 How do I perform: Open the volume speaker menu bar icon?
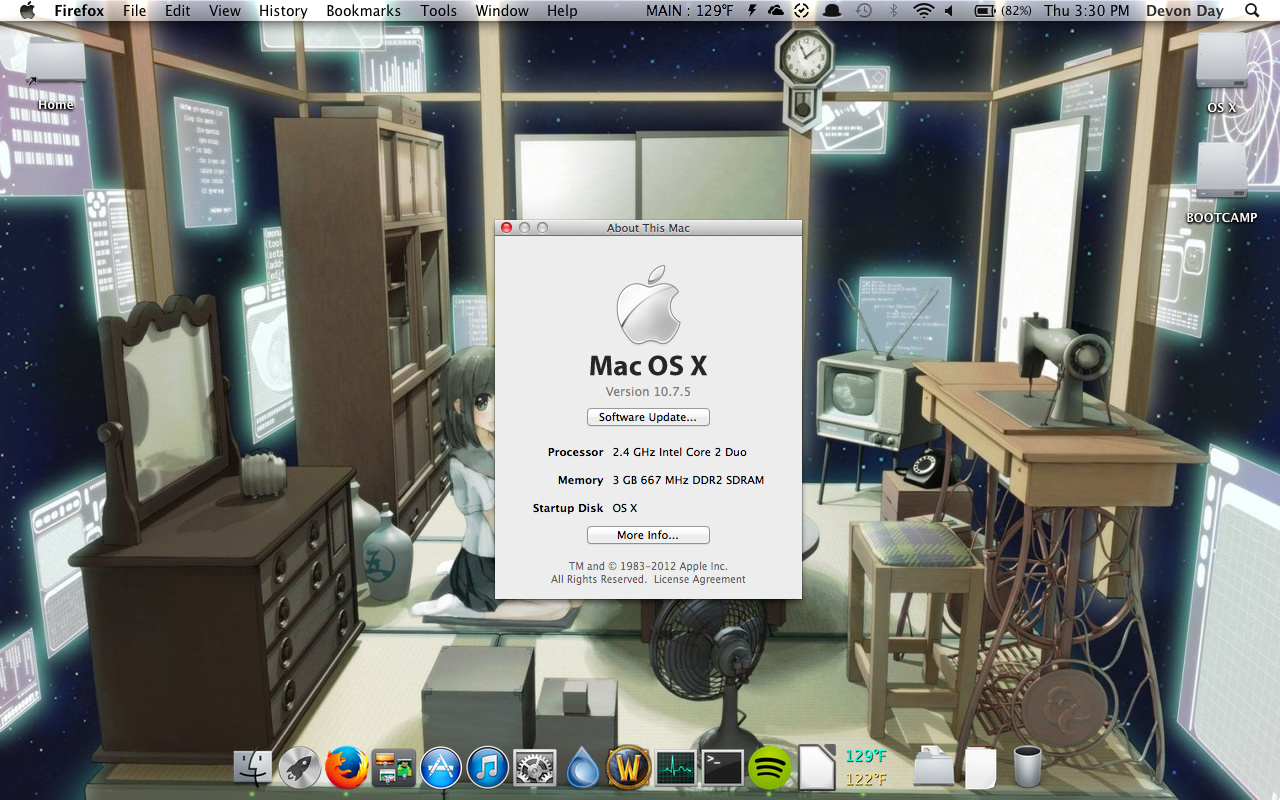tap(949, 11)
